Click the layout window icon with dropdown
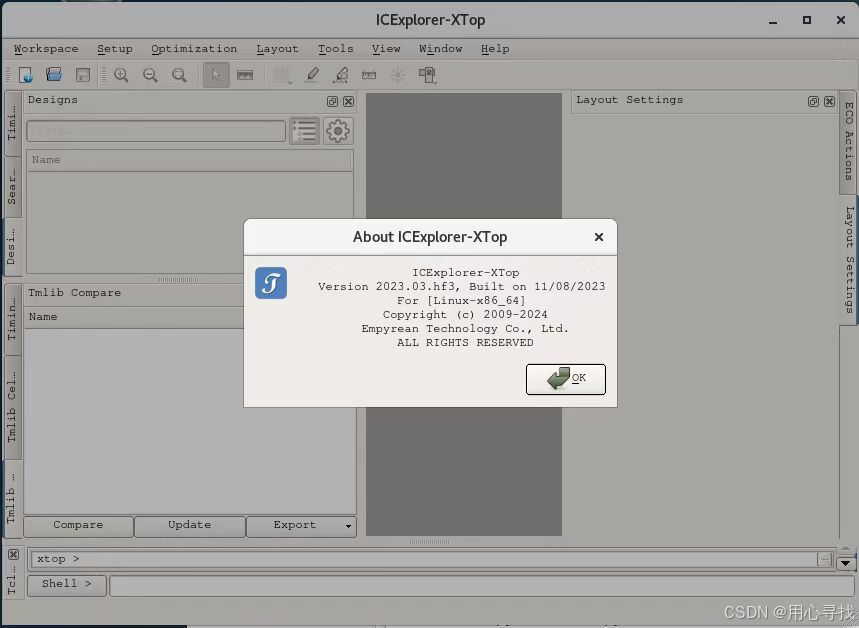Screen dimensions: 859x628 click(x=427, y=75)
